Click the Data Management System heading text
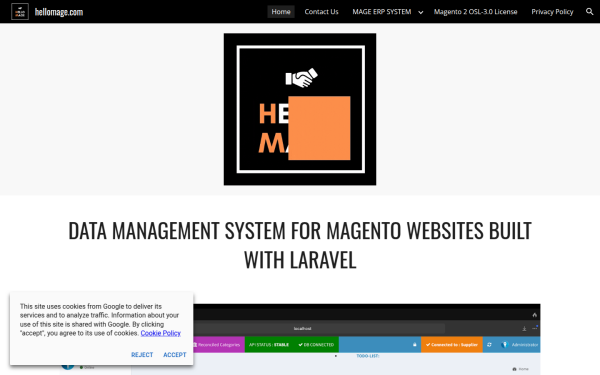 tap(300, 245)
